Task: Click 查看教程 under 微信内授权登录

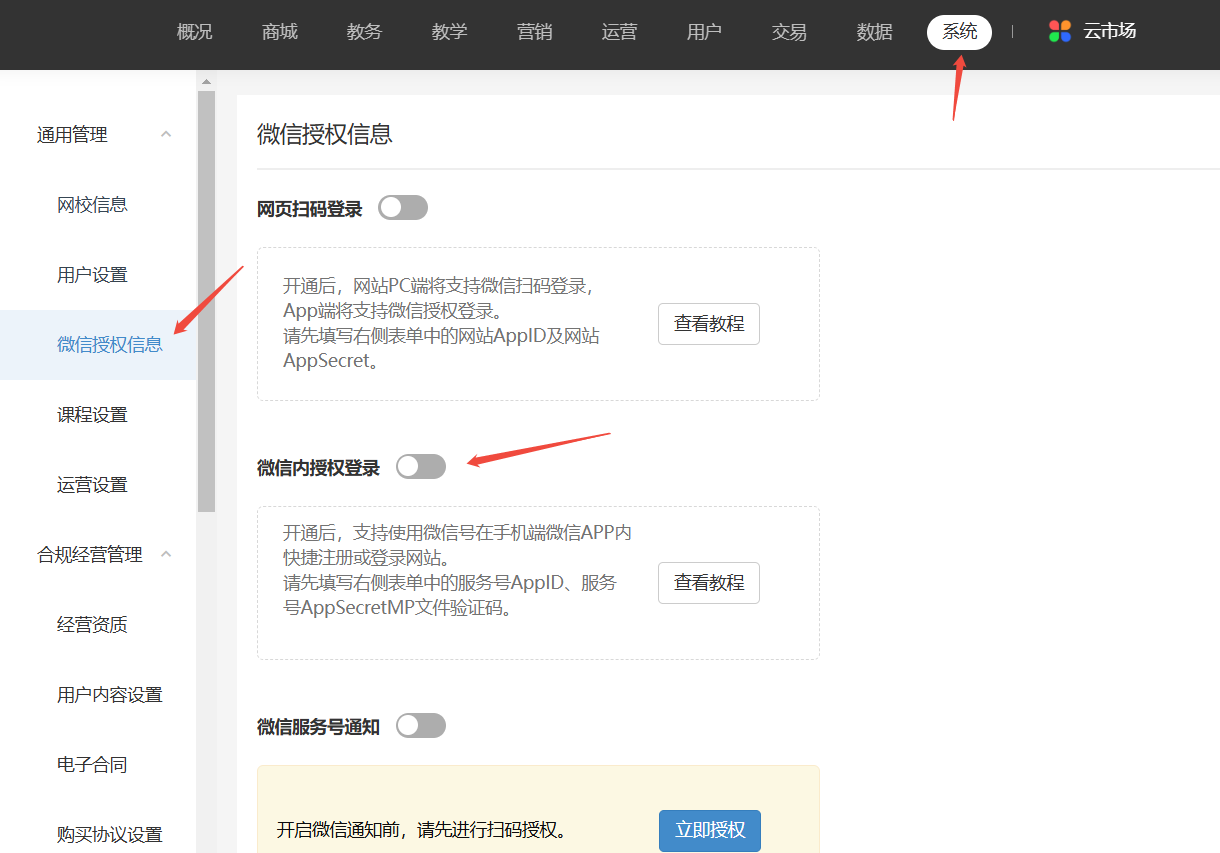Action: (x=708, y=583)
